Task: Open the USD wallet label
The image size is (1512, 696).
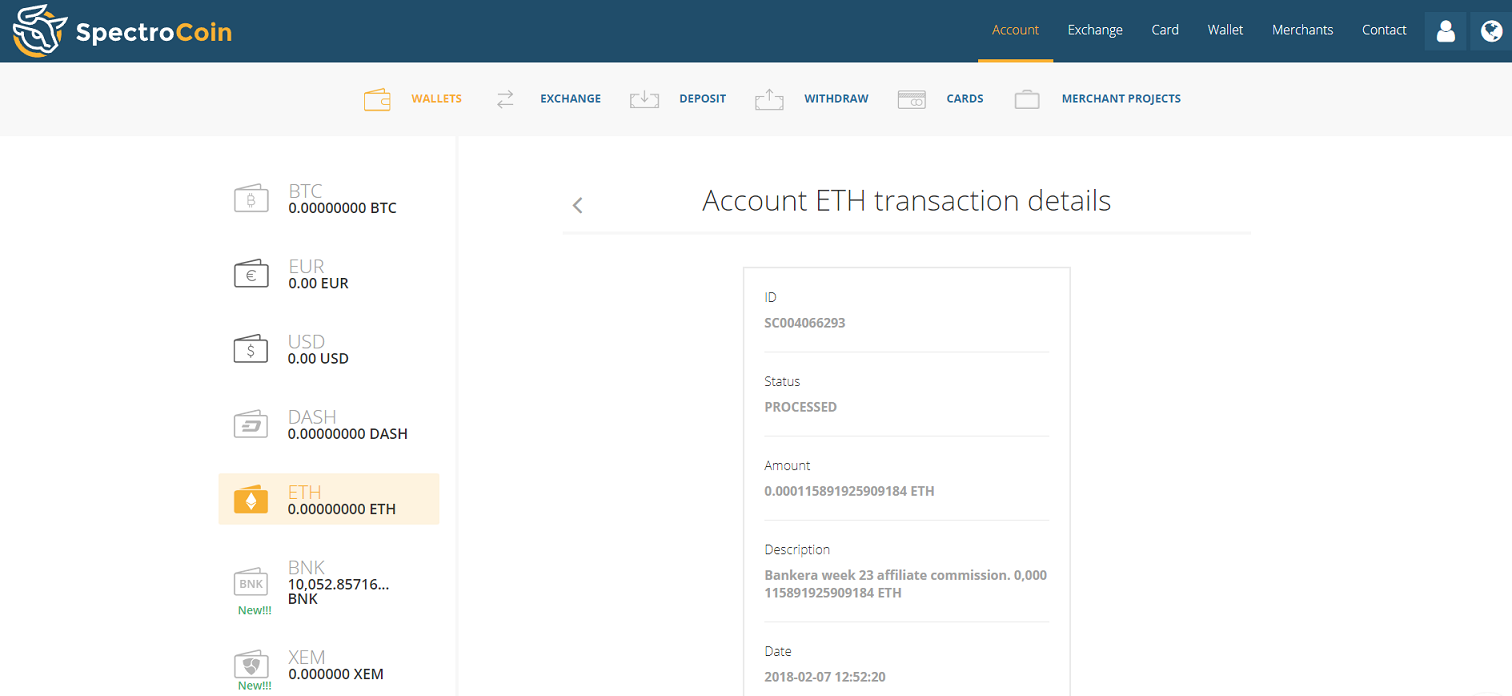Action: pyautogui.click(x=306, y=342)
